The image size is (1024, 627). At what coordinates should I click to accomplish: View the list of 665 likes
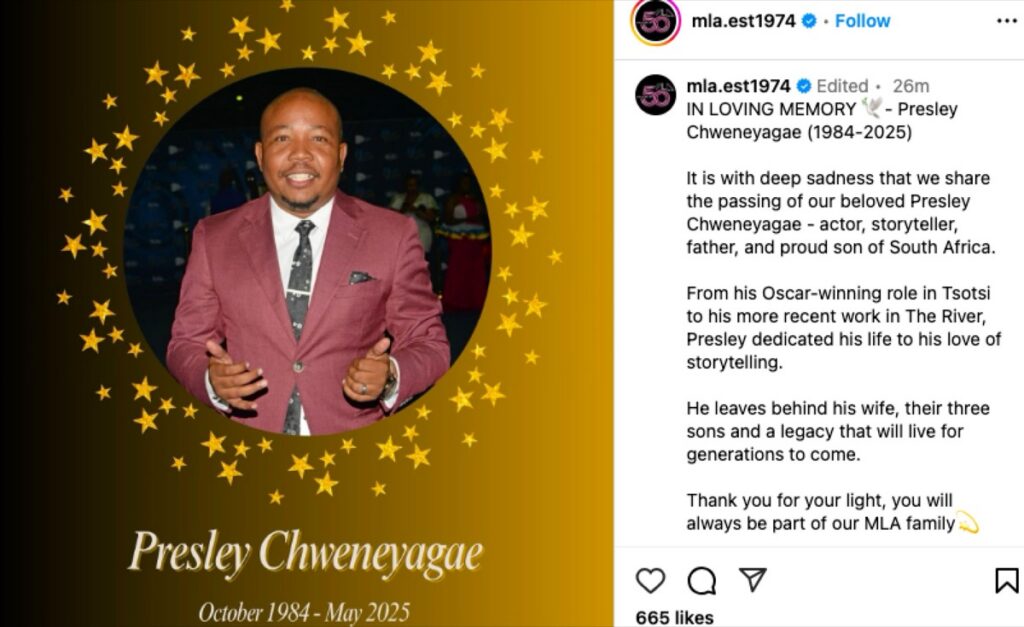674,617
